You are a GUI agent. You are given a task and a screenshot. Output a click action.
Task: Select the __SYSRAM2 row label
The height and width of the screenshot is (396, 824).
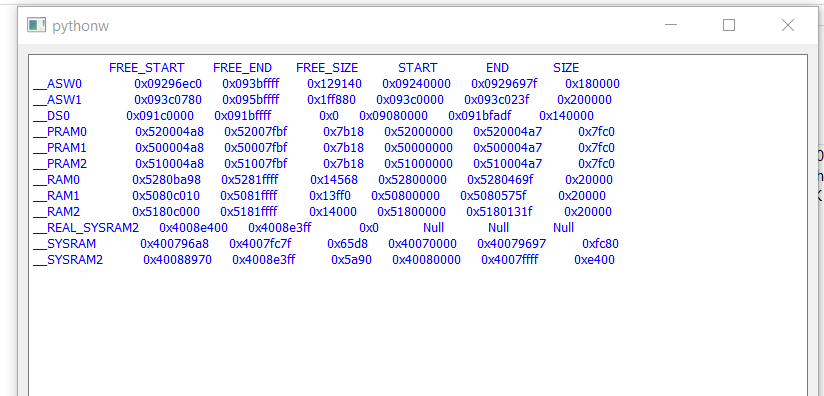click(68, 260)
